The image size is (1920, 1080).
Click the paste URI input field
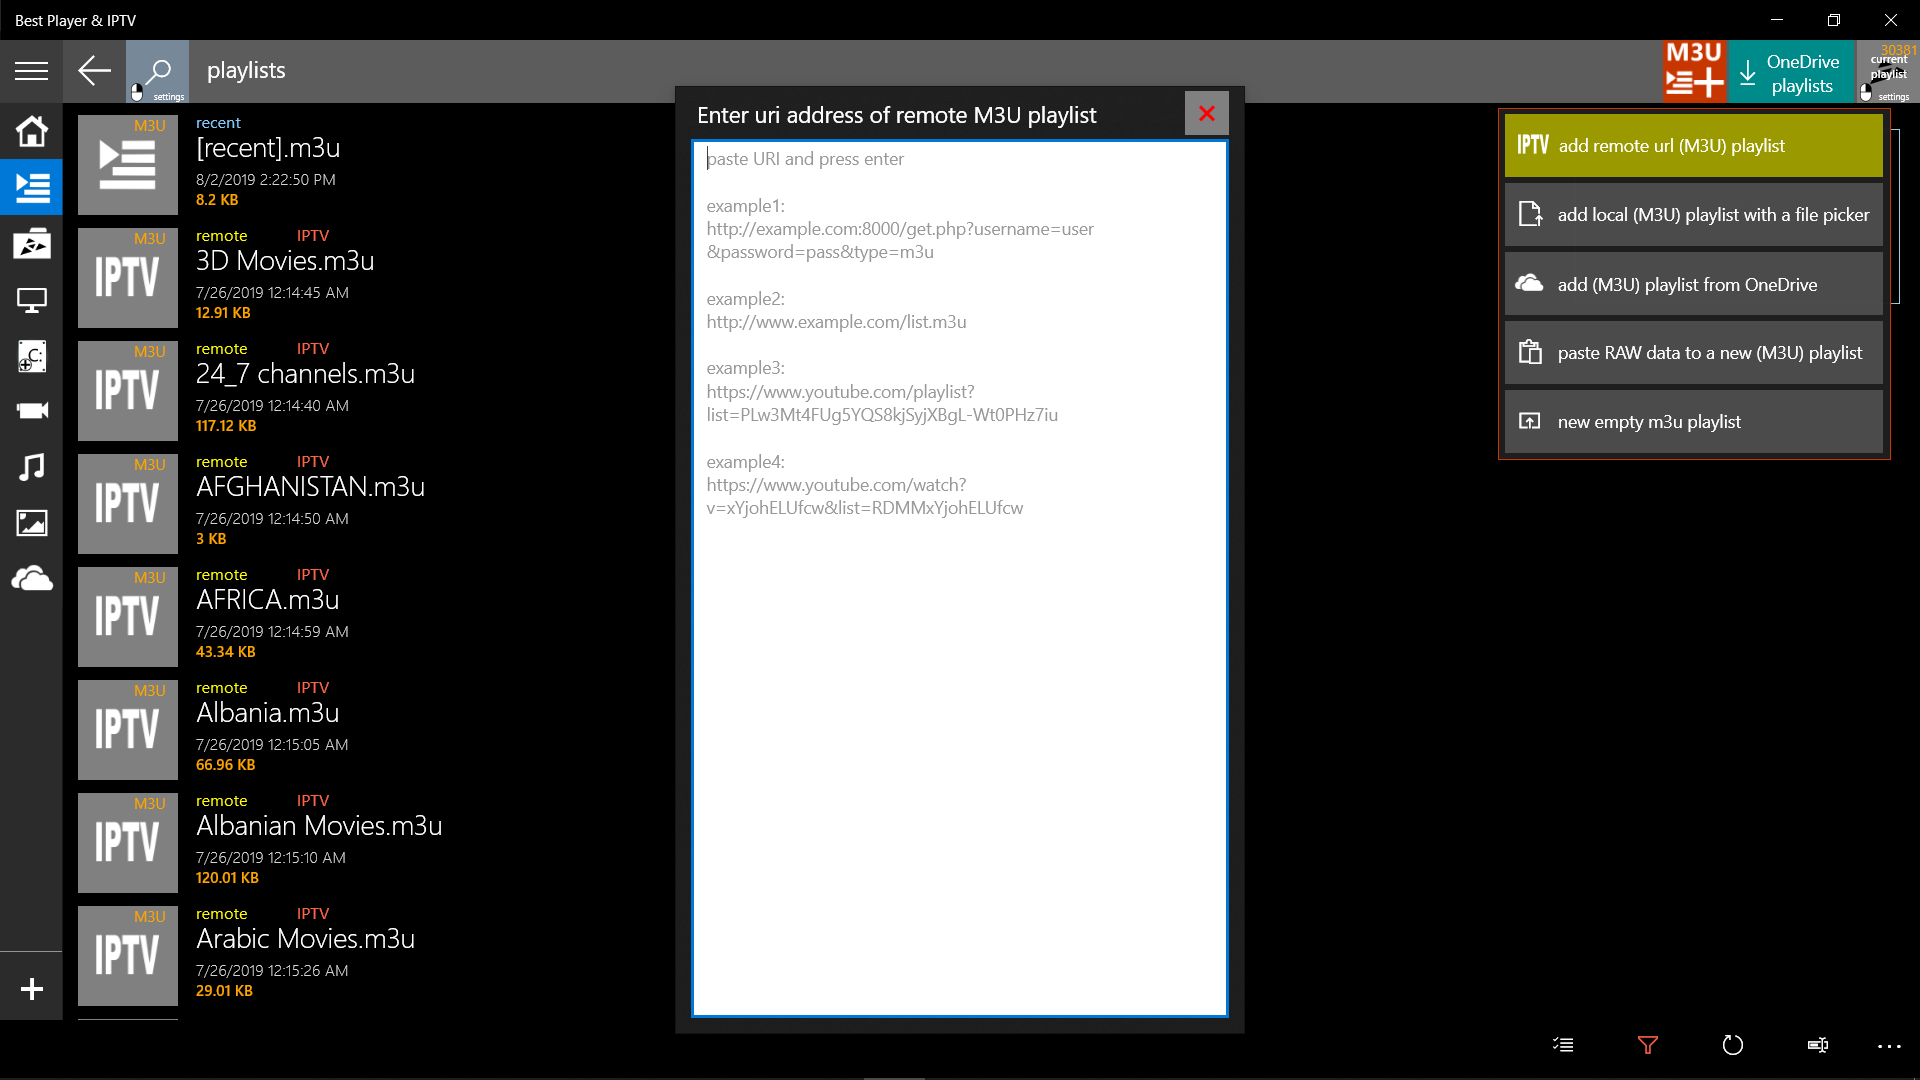point(959,578)
